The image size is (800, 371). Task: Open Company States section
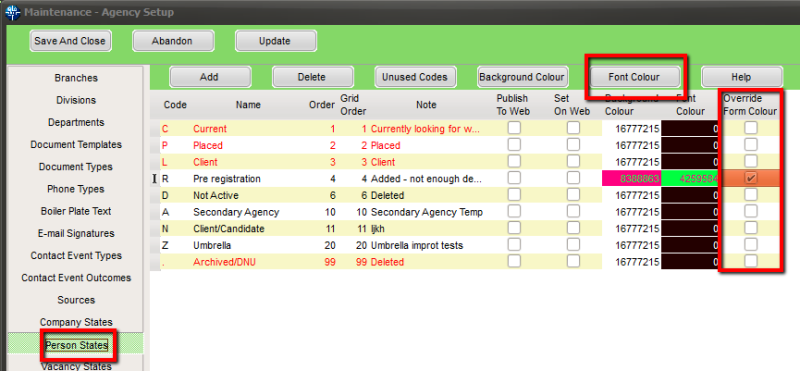[x=76, y=322]
